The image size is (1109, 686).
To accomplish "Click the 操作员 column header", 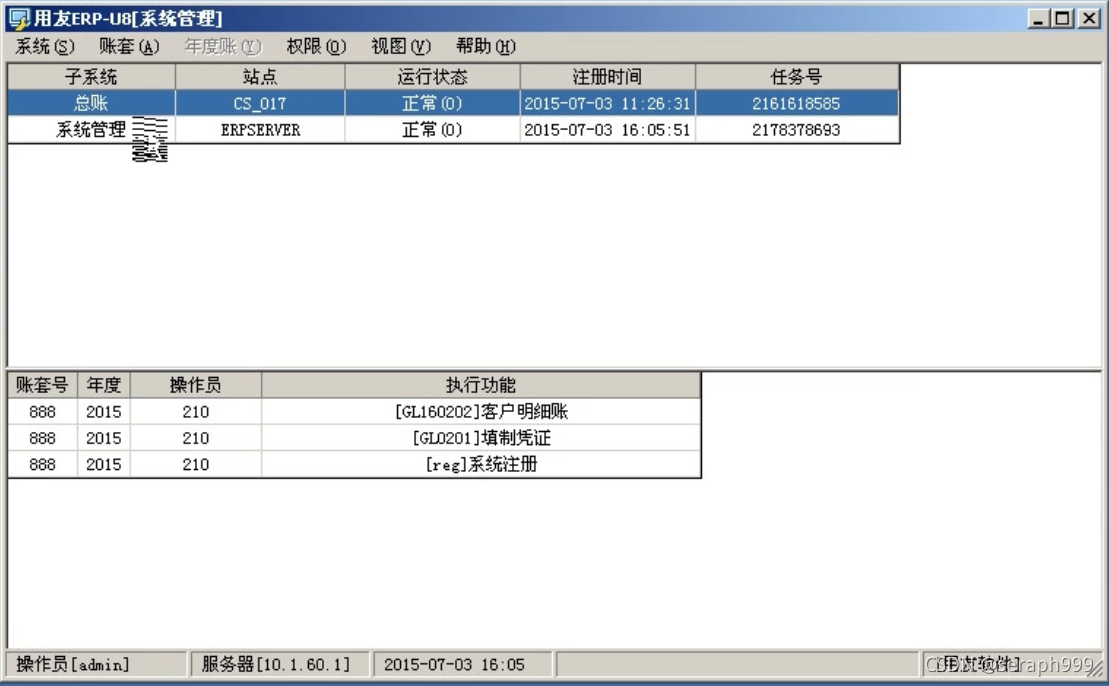I will pyautogui.click(x=196, y=385).
